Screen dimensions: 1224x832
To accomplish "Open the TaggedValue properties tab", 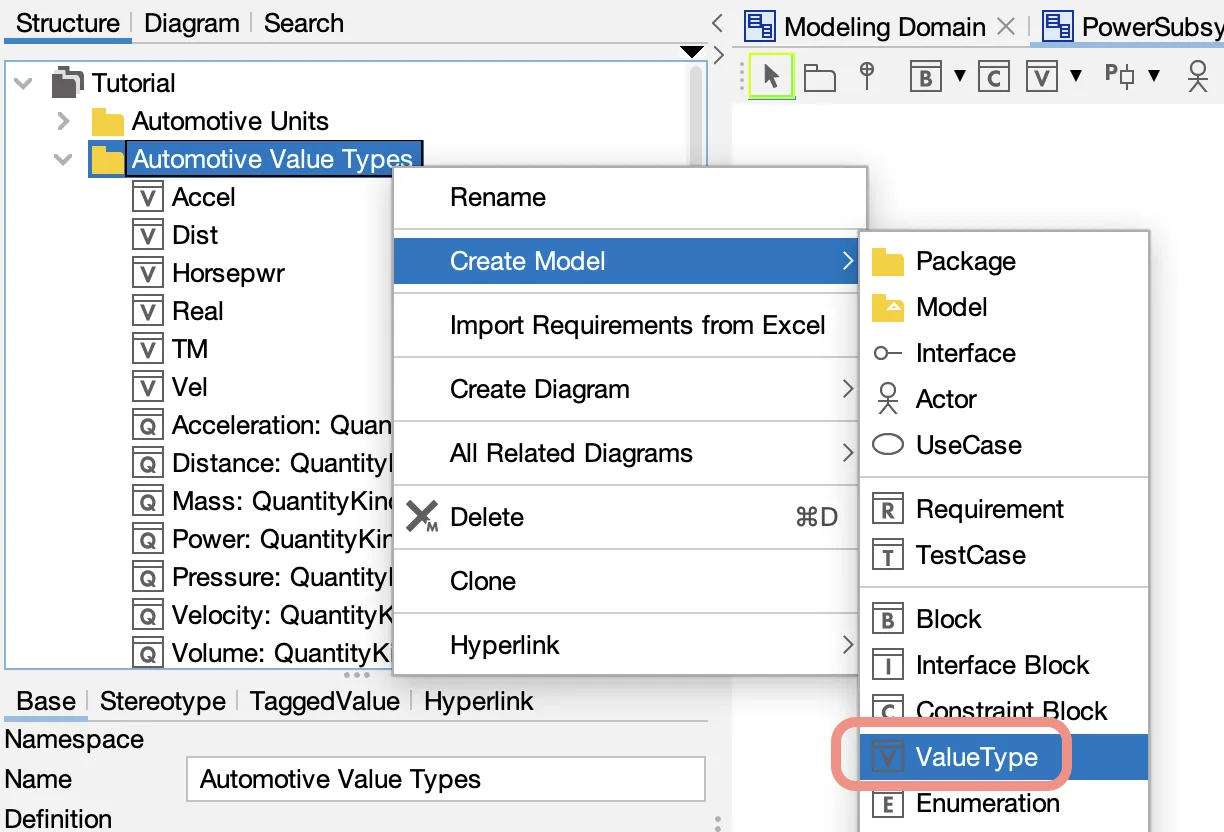I will click(x=325, y=701).
